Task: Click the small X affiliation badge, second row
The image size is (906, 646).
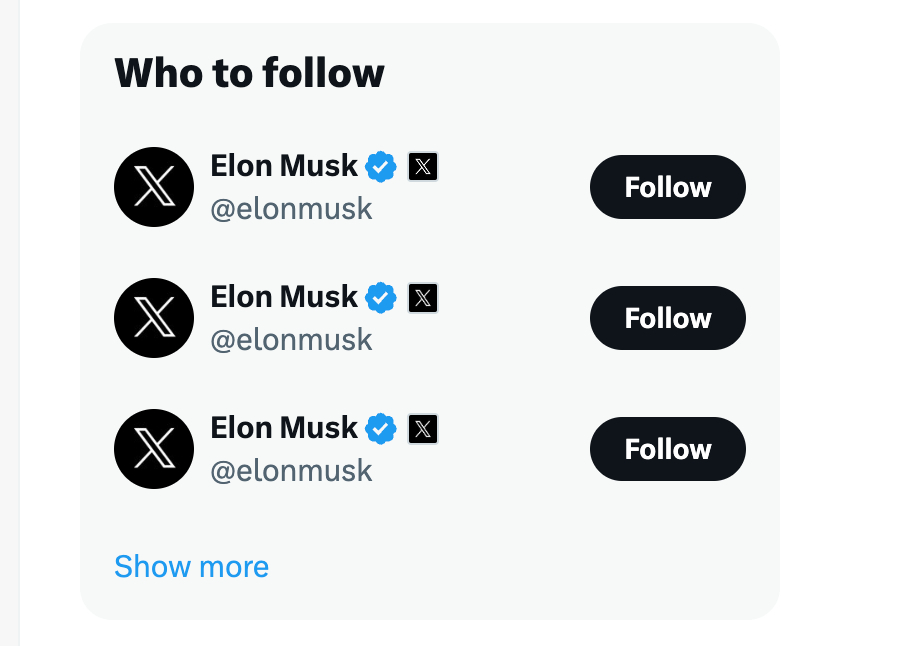Action: pyautogui.click(x=423, y=297)
